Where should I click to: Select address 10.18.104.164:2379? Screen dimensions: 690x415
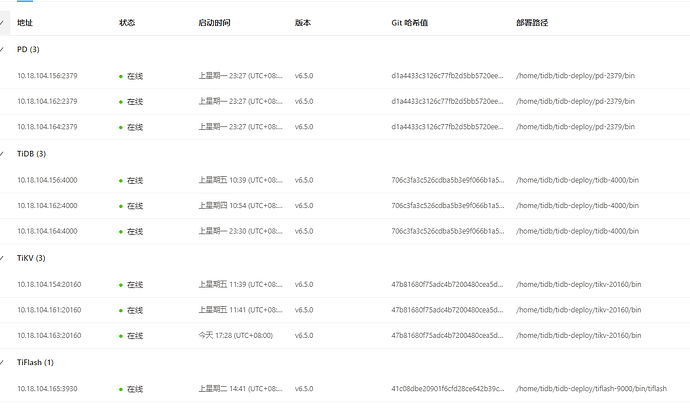click(47, 127)
